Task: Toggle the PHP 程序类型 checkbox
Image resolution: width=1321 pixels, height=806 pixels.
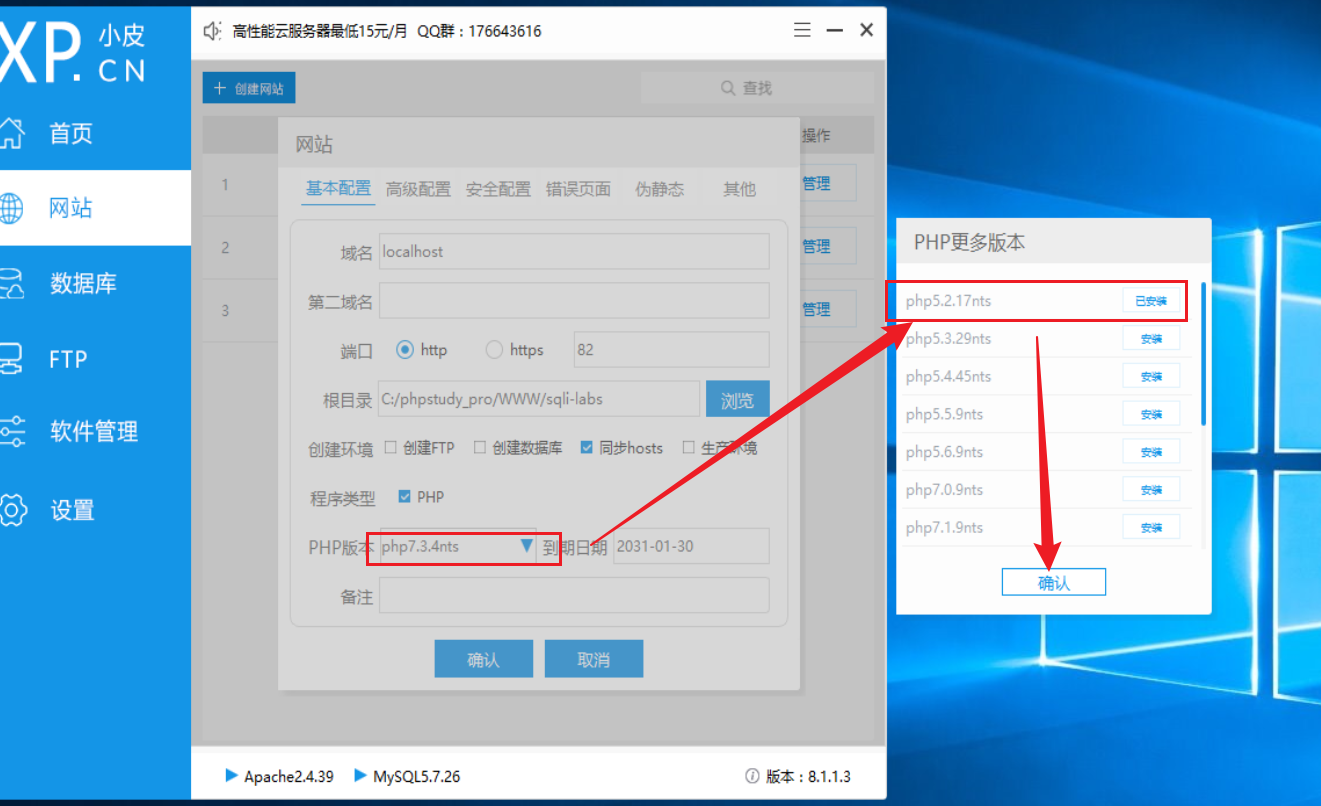Action: (x=405, y=497)
